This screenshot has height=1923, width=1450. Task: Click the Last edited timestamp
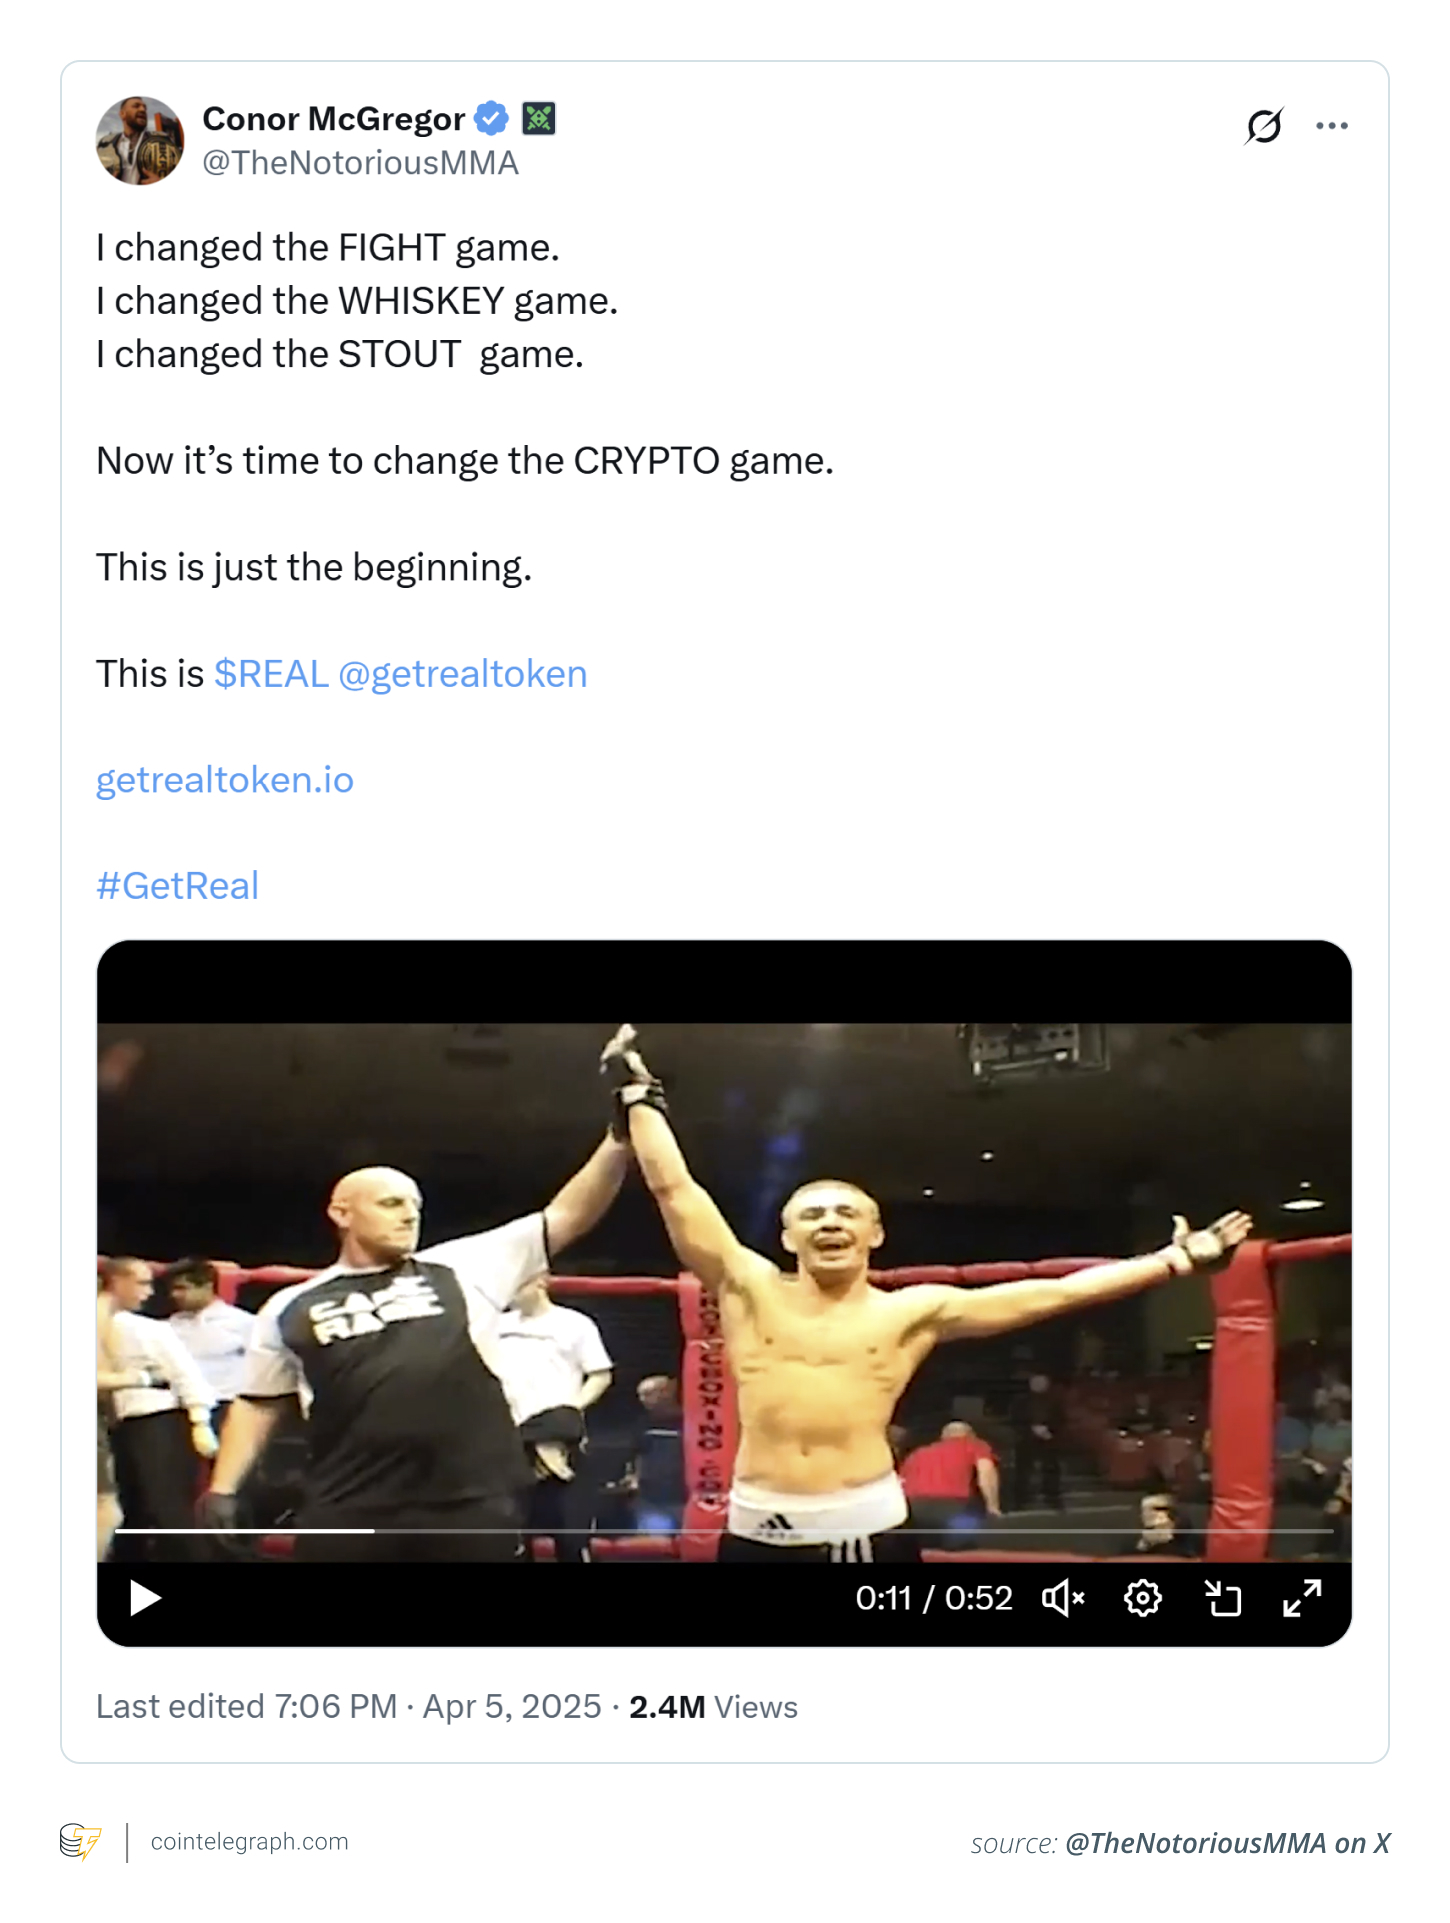click(x=348, y=1706)
